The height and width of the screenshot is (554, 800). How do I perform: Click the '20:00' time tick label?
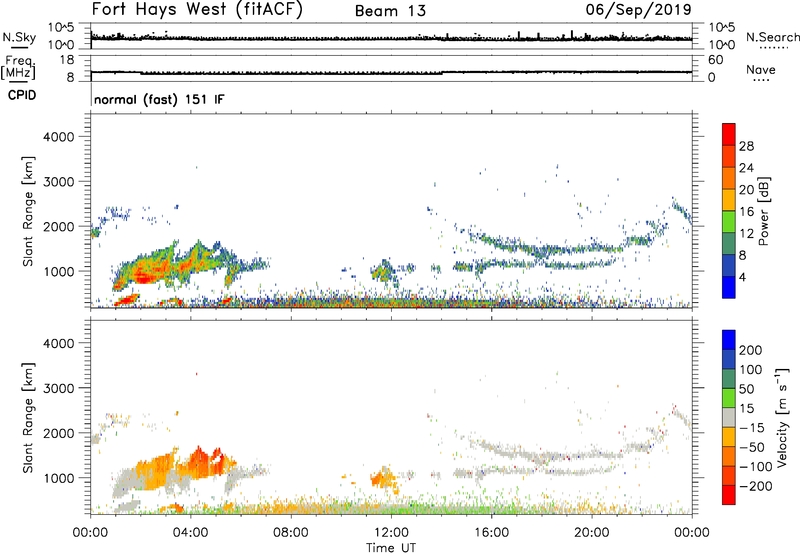[592, 533]
